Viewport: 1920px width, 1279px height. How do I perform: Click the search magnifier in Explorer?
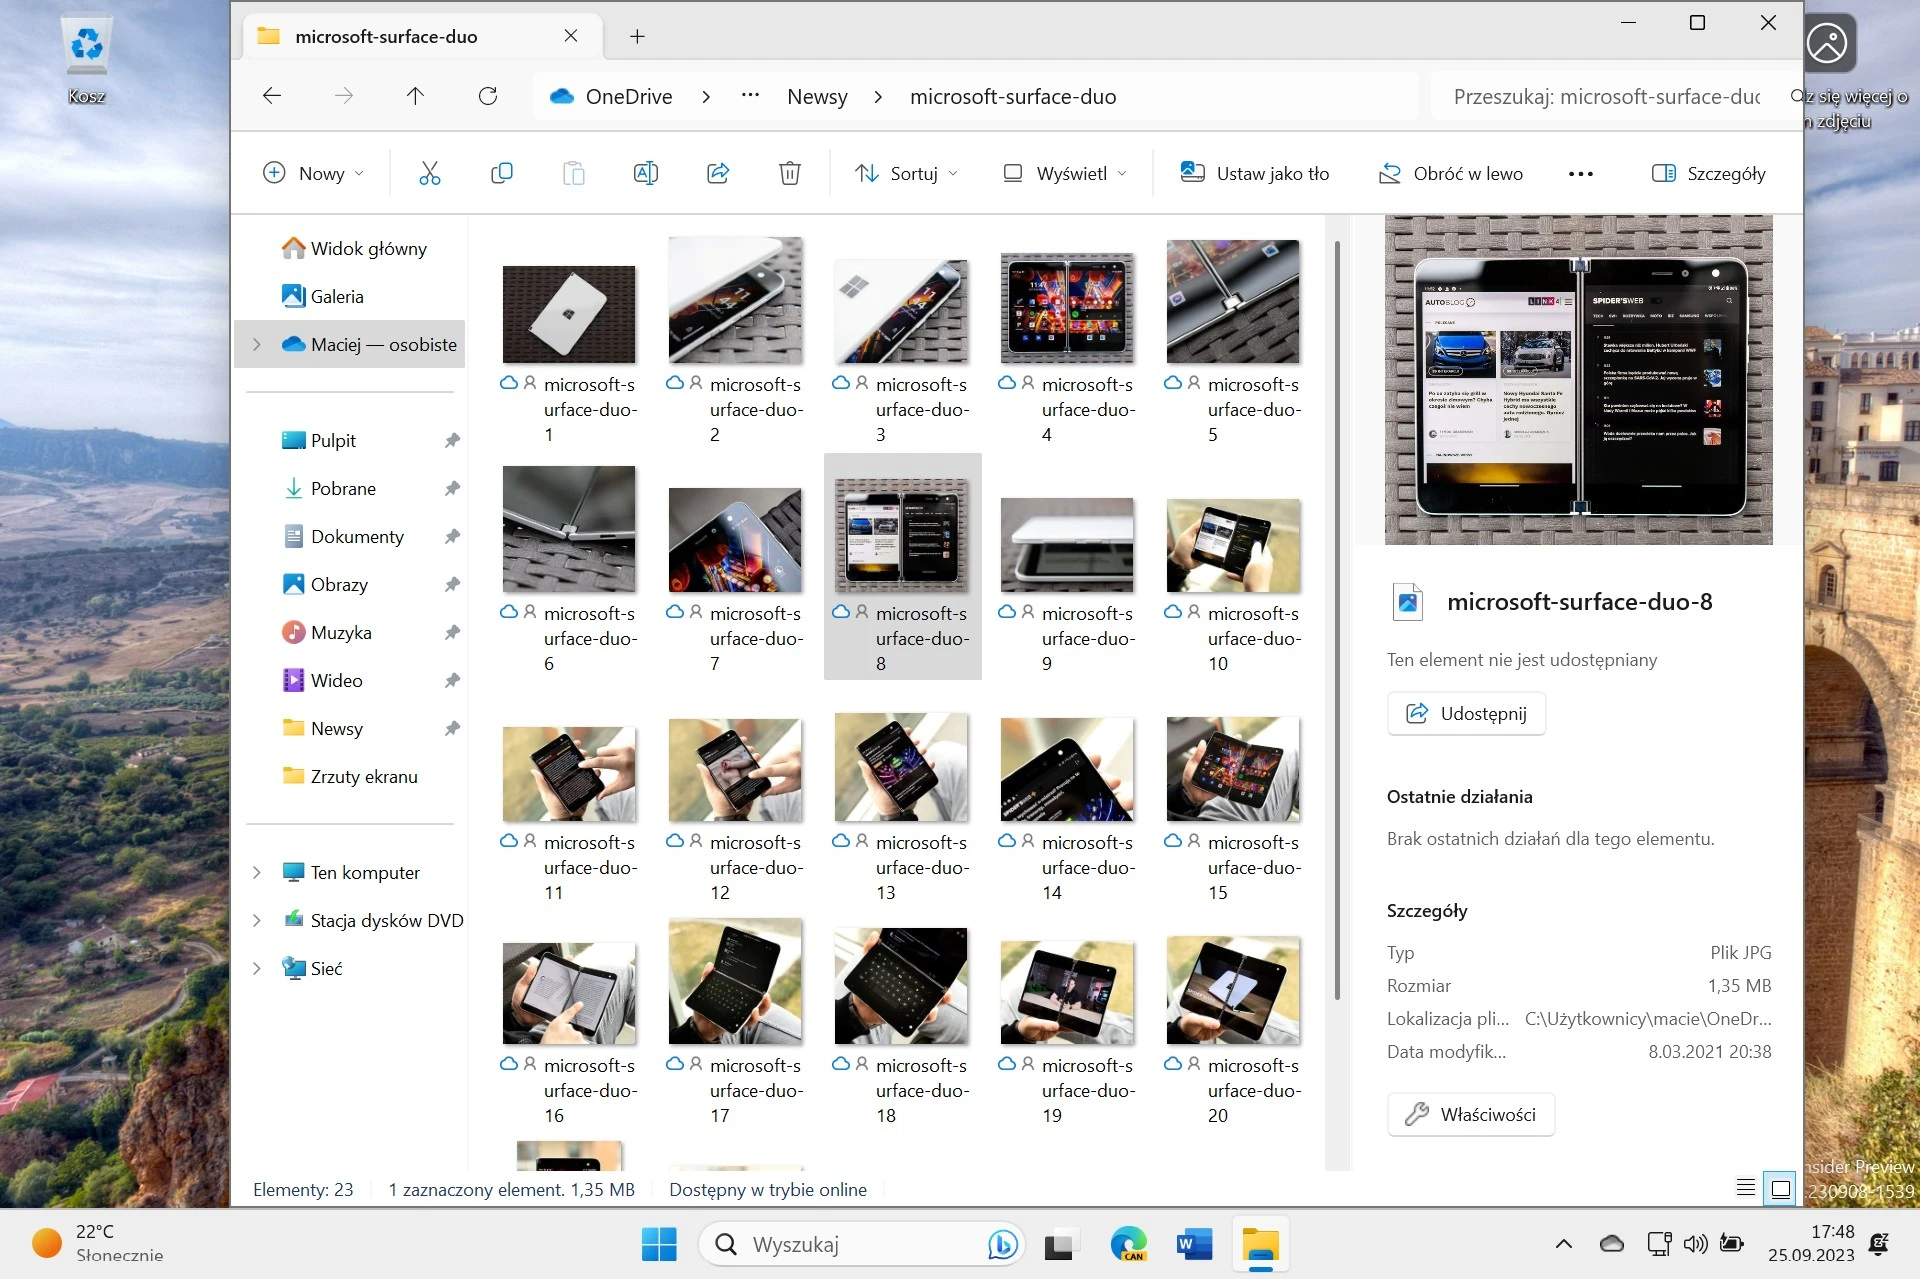click(x=1796, y=96)
